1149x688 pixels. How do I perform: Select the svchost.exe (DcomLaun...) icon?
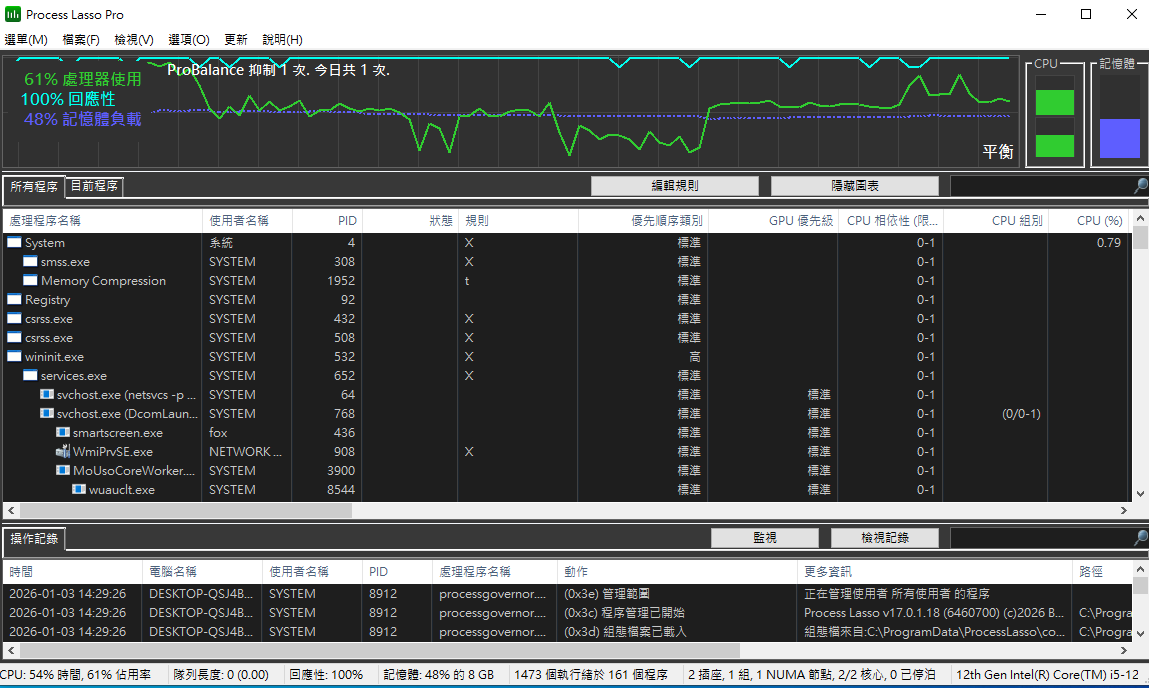coord(46,413)
